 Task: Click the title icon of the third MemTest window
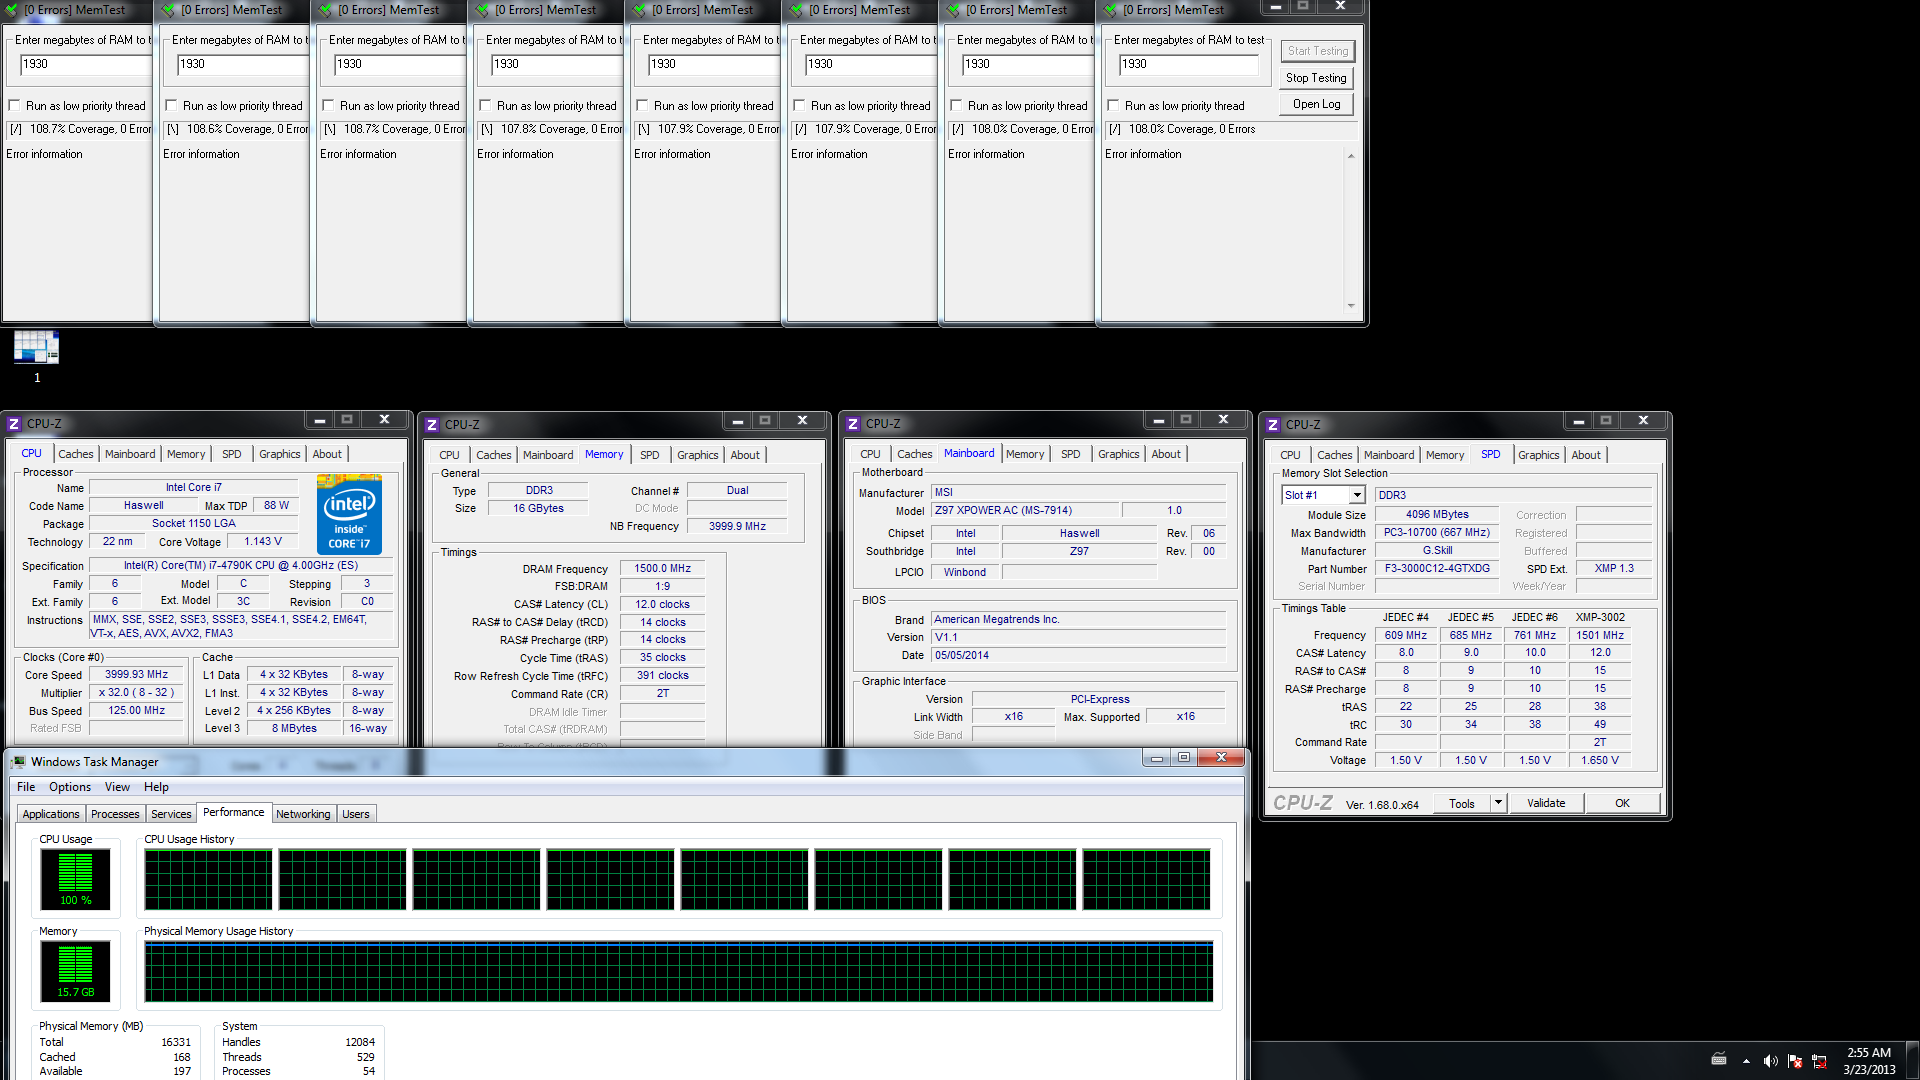[x=325, y=10]
